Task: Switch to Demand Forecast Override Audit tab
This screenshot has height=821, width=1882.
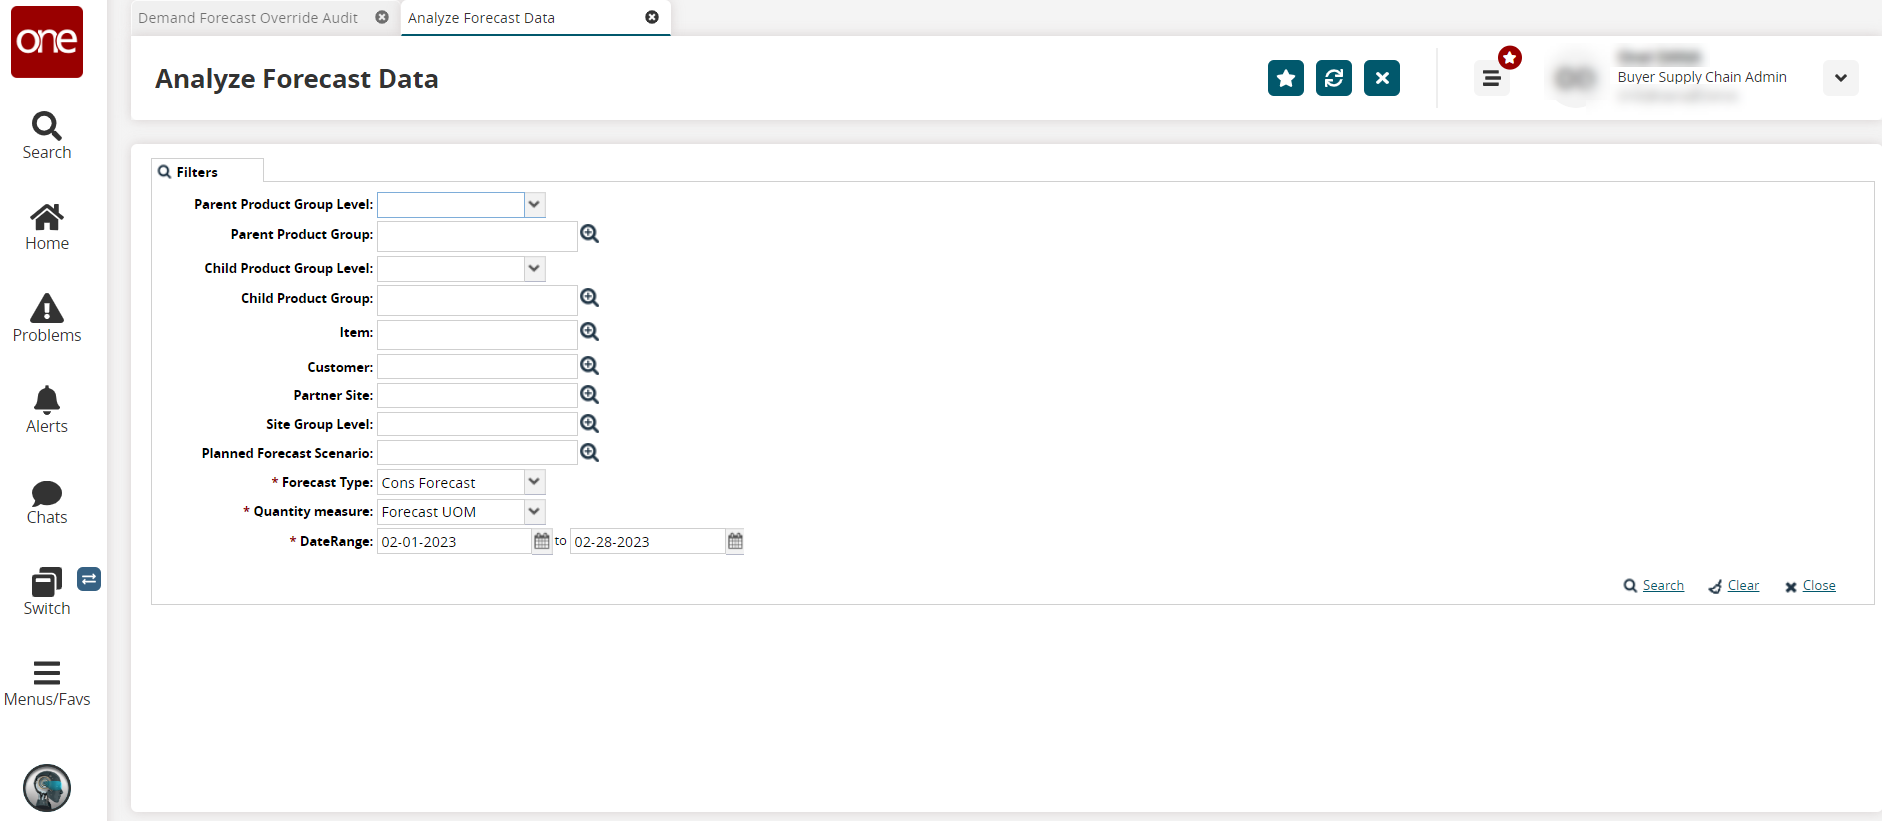Action: point(248,18)
